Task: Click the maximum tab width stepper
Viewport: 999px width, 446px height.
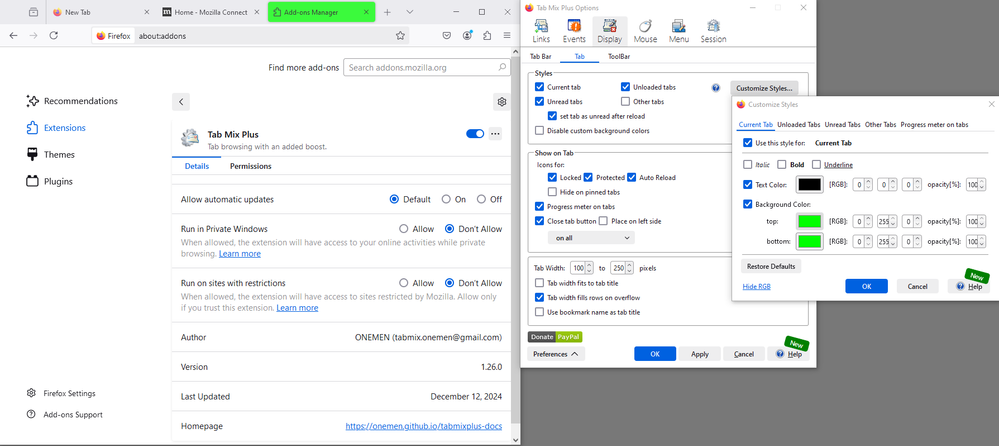Action: click(x=629, y=268)
